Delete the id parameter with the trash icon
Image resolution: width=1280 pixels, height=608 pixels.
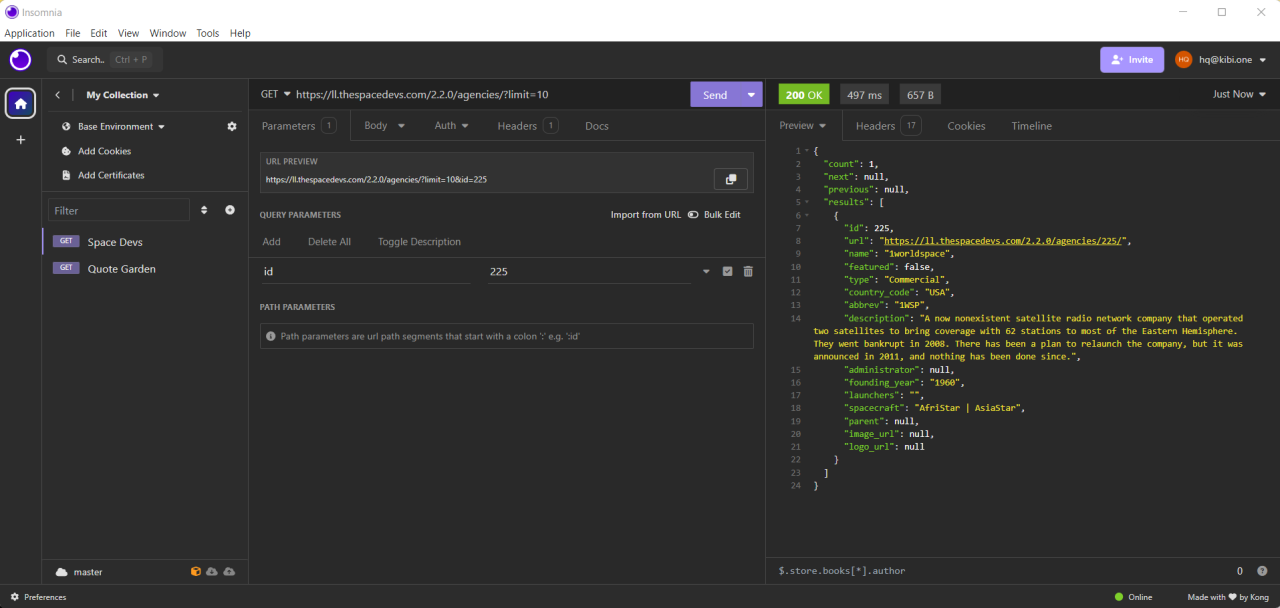[x=747, y=271]
